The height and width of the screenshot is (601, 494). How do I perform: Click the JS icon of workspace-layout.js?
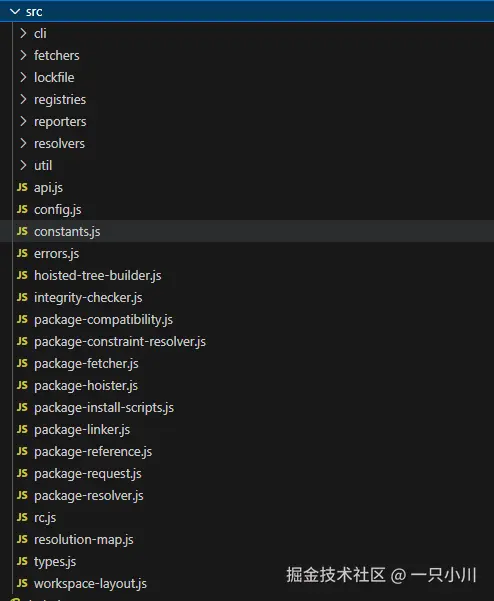click(22, 583)
